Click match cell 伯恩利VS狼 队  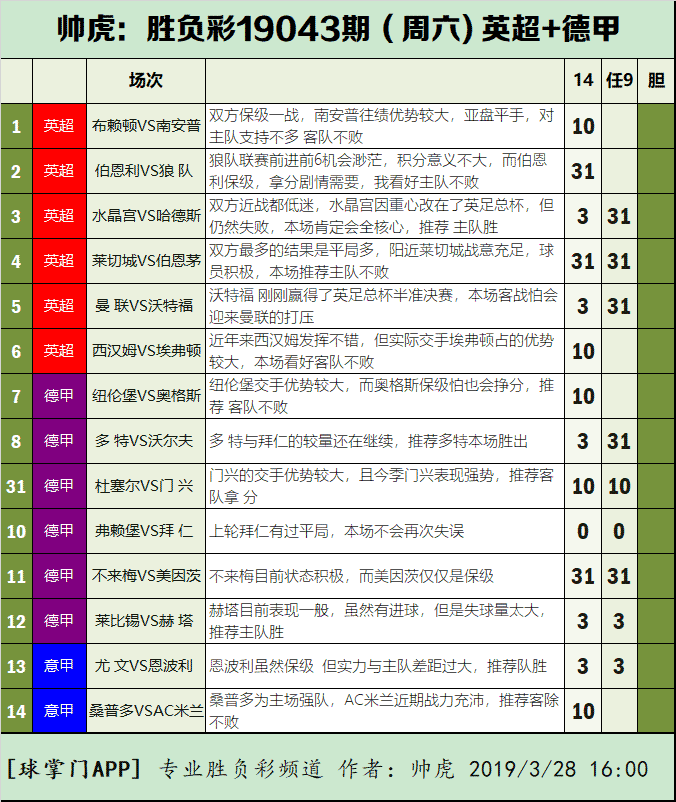coord(146,171)
